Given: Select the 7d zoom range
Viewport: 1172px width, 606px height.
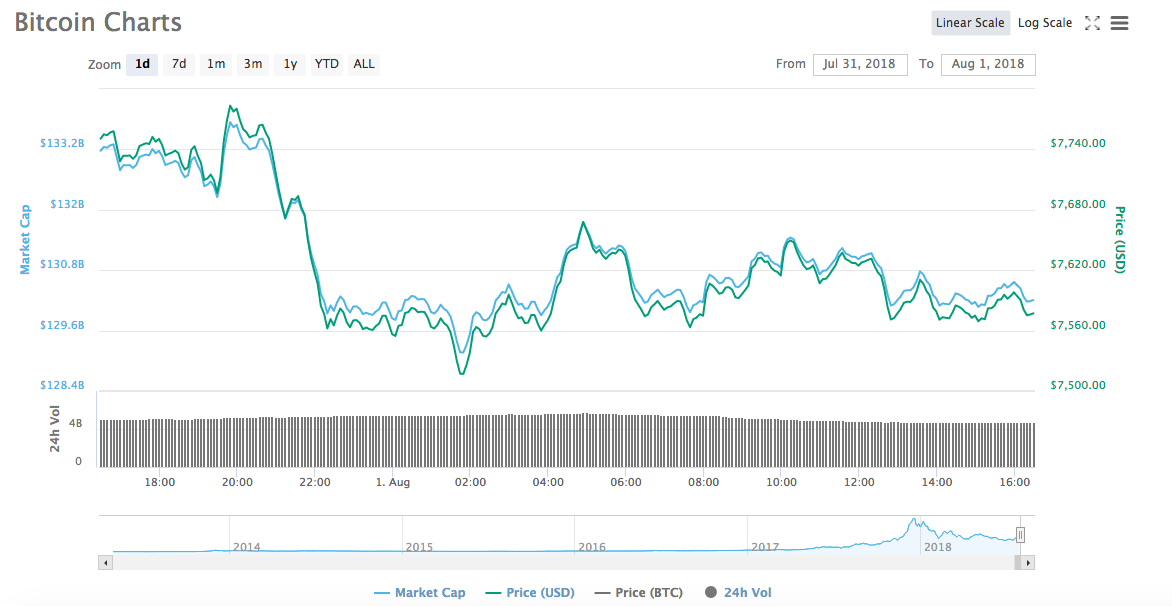Looking at the screenshot, I should point(179,64).
